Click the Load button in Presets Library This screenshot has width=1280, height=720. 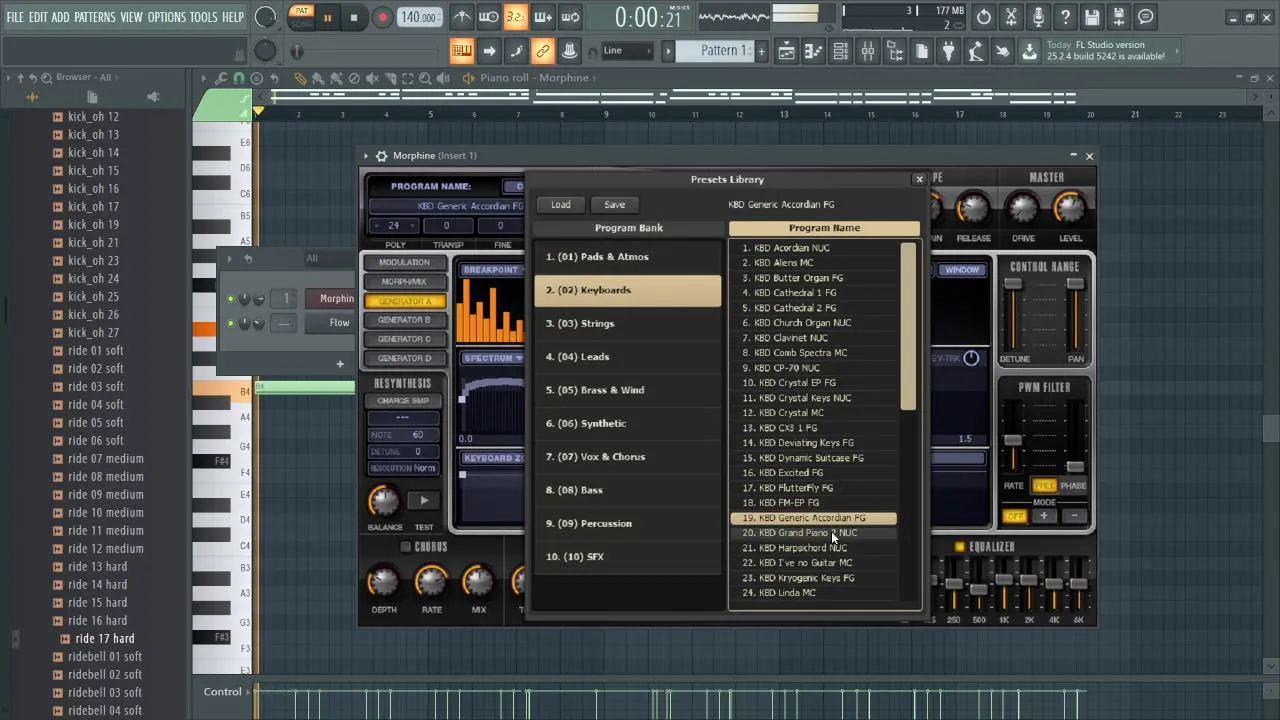click(x=560, y=205)
